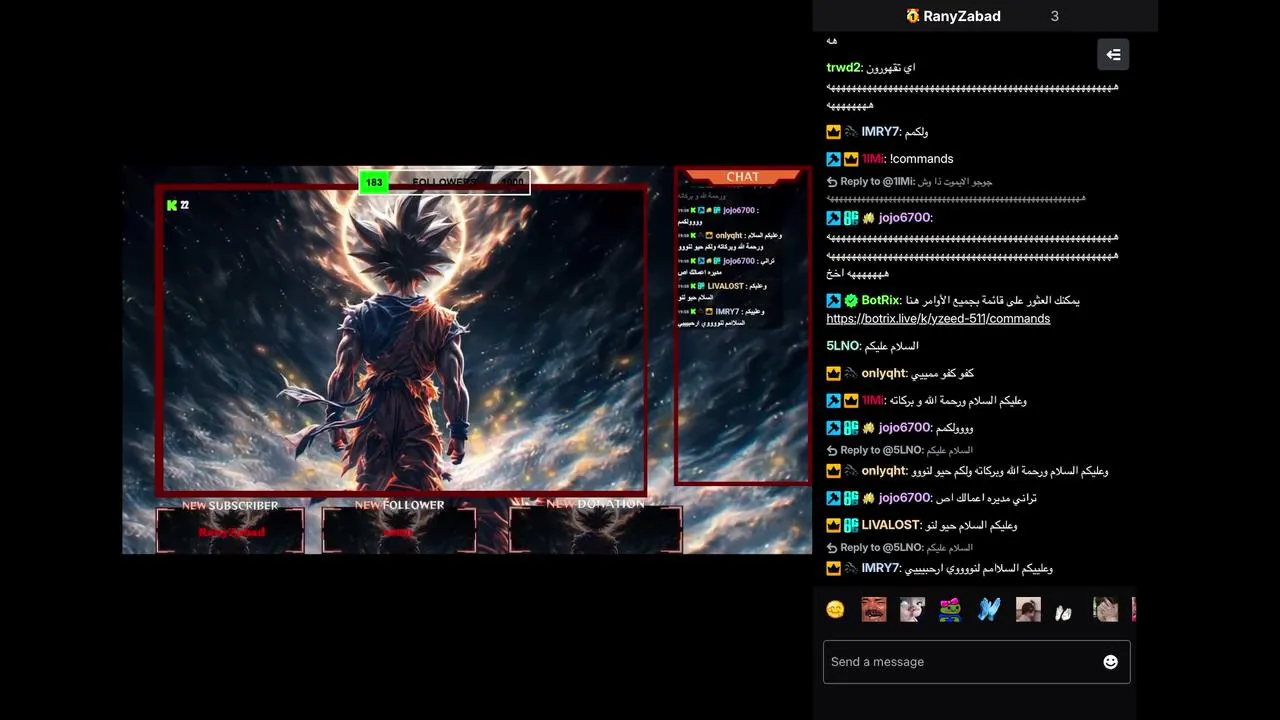The height and width of the screenshot is (720, 1280).
Task: Click the !commands message text
Action: (921, 159)
